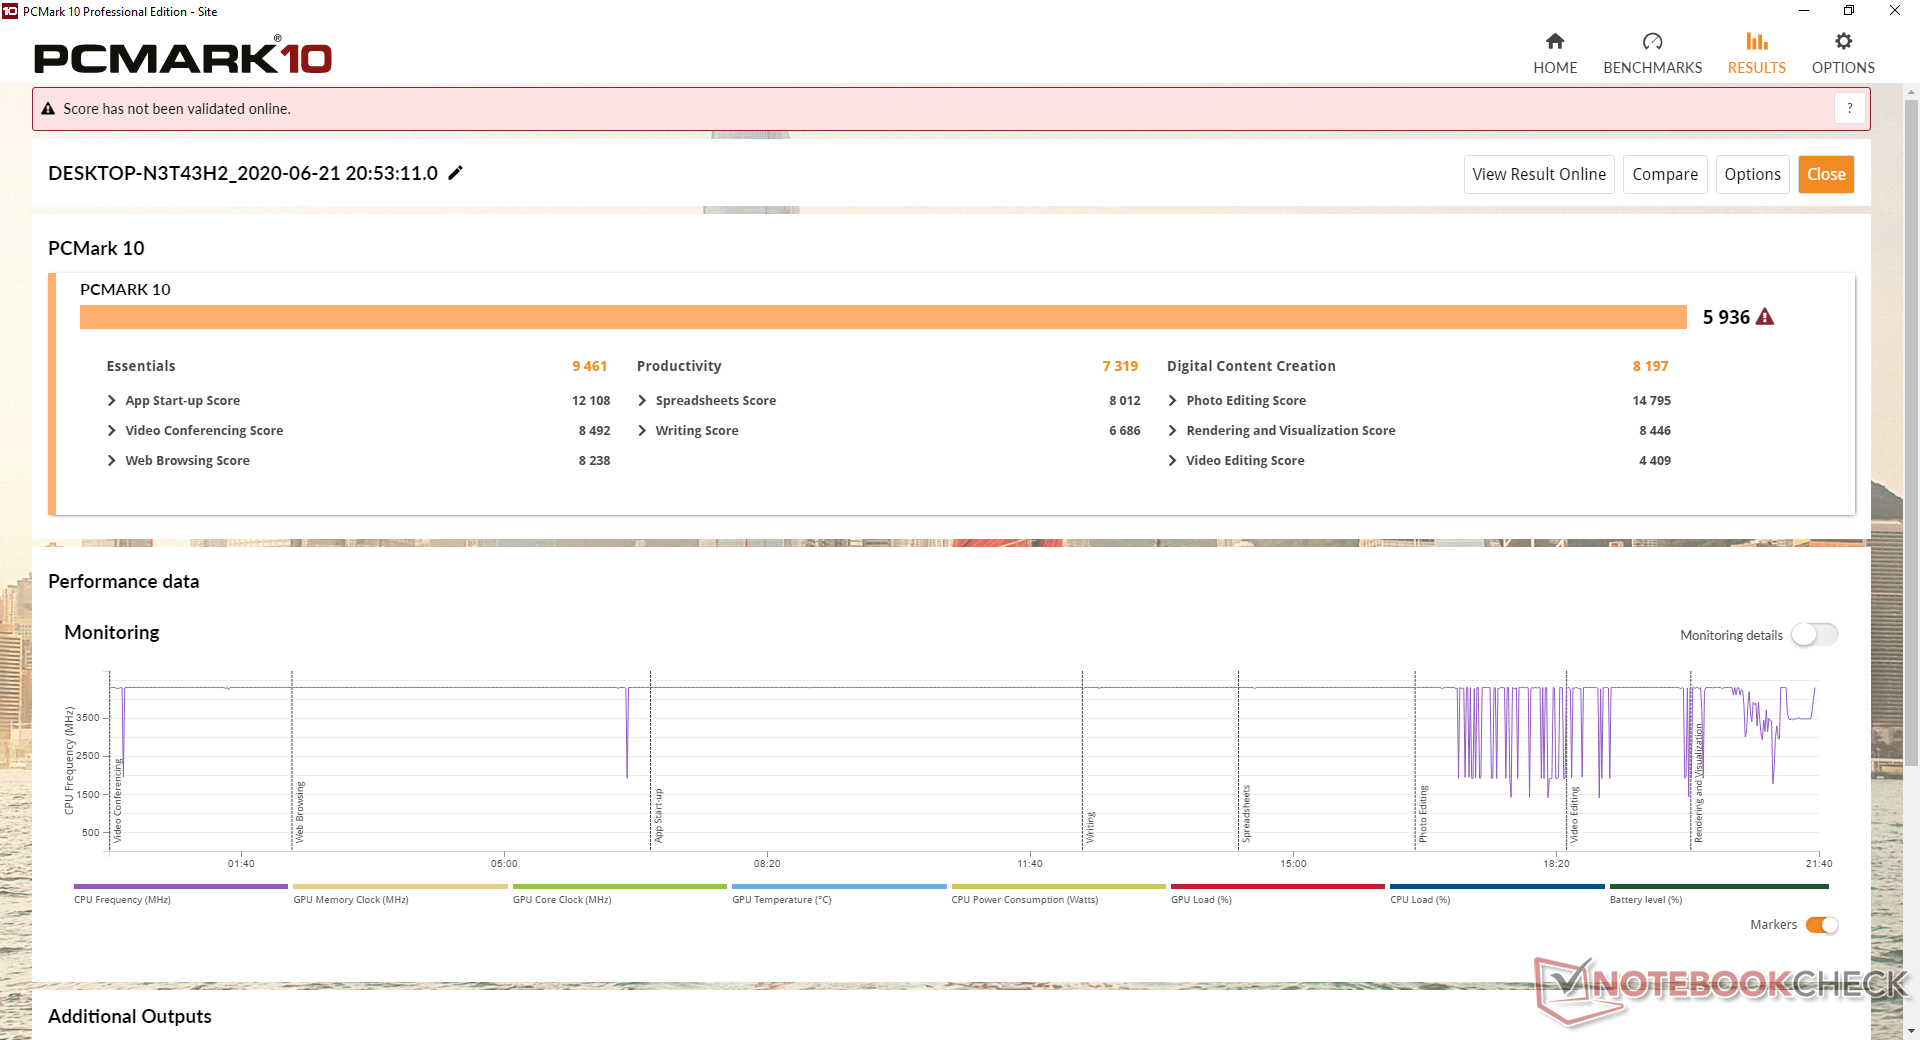
Task: Open the result Options button
Action: point(1752,174)
